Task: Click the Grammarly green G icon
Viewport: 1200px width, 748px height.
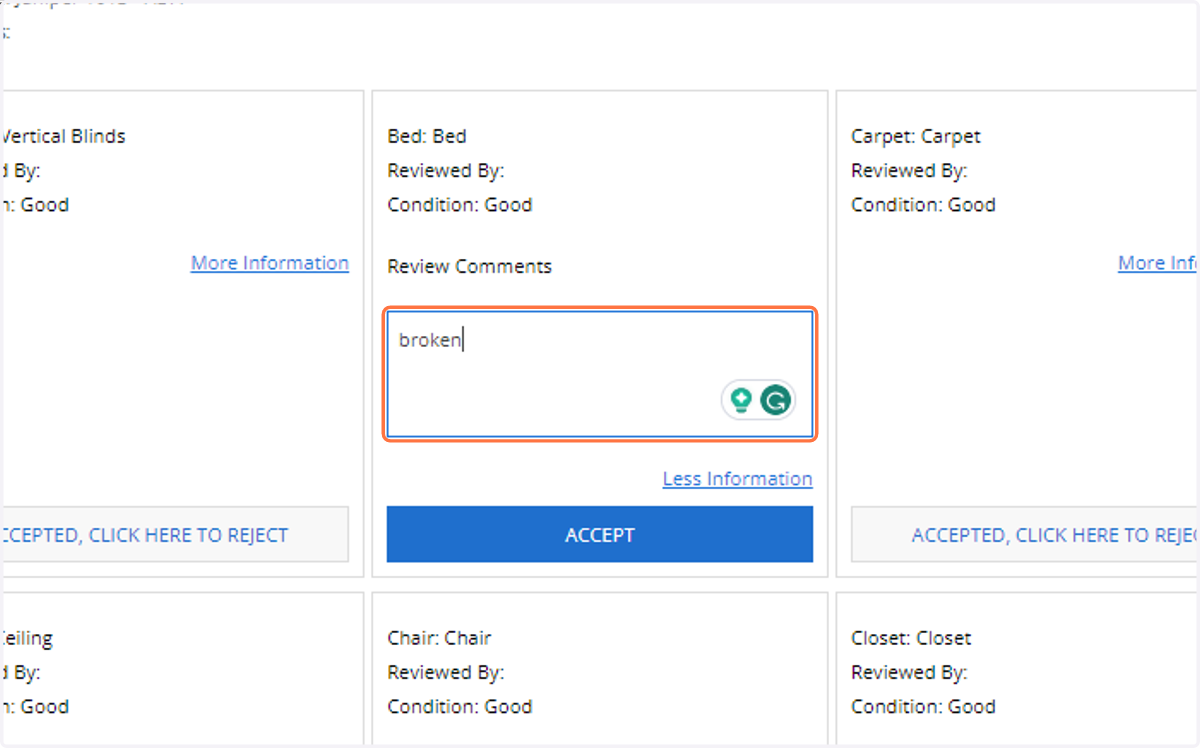Action: pos(775,401)
